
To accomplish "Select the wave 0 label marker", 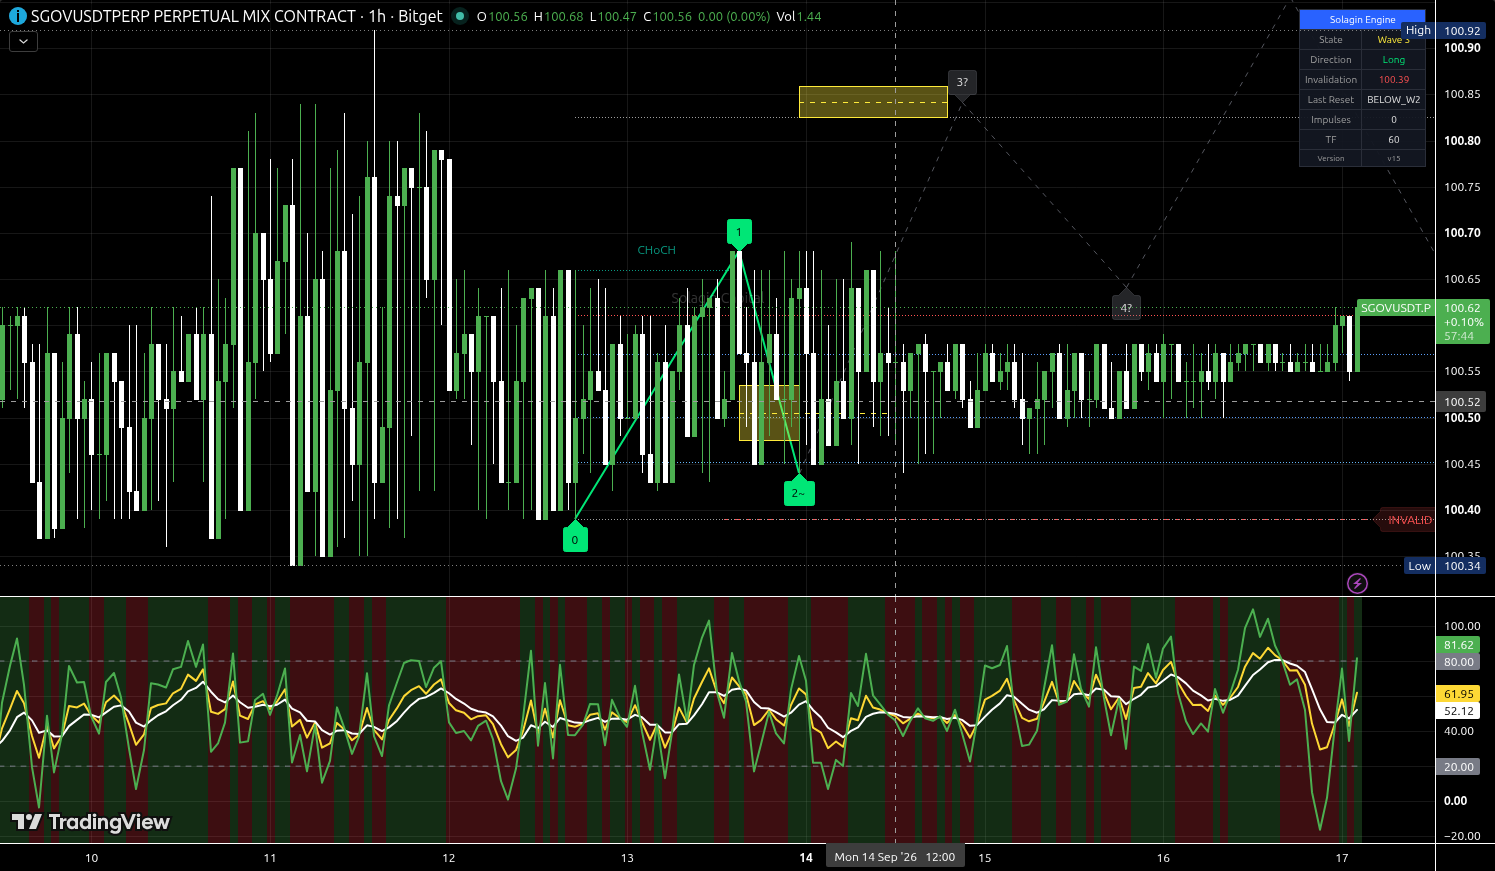I will click(x=575, y=539).
